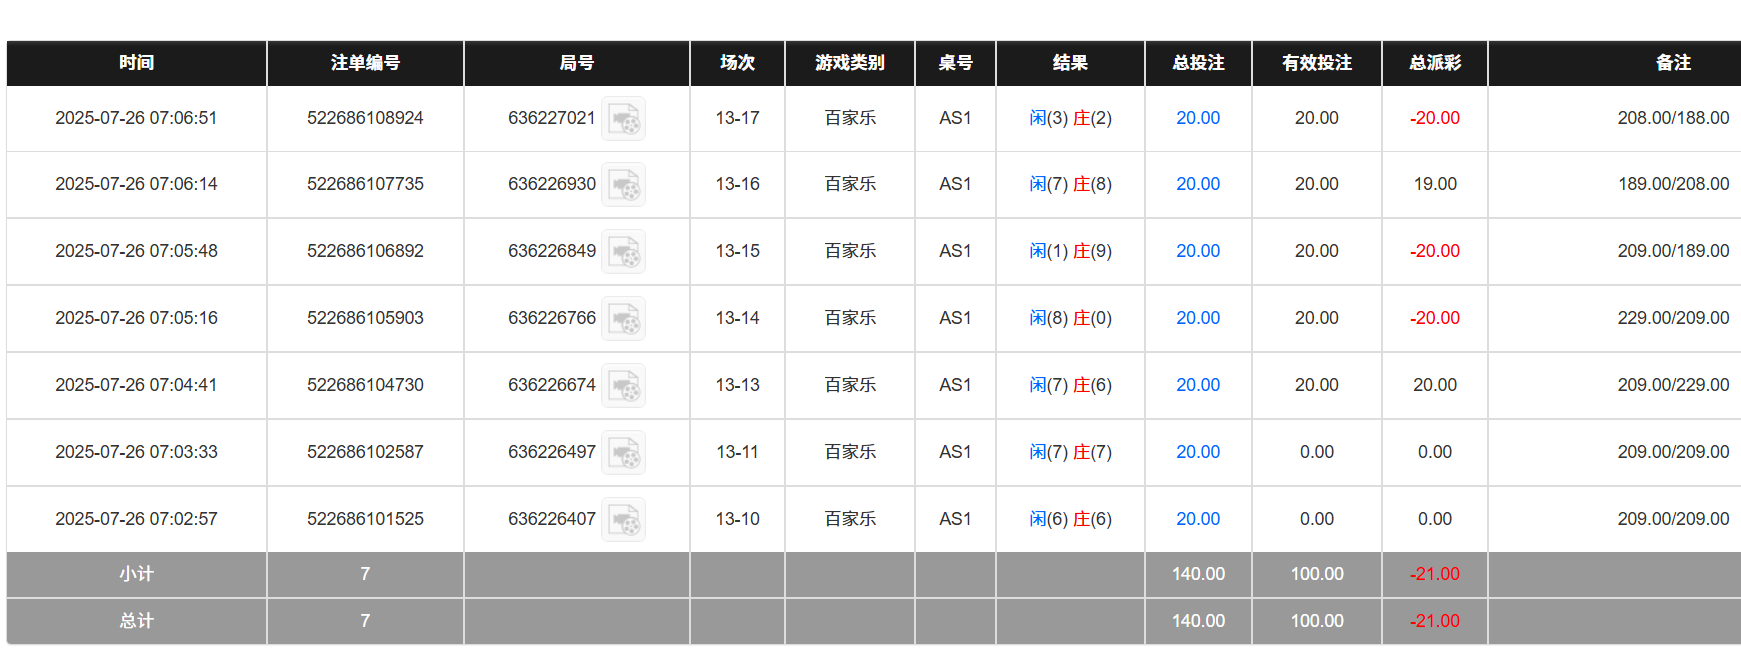Select the 有效投注 column header
This screenshot has height=651, width=1741.
point(1316,63)
